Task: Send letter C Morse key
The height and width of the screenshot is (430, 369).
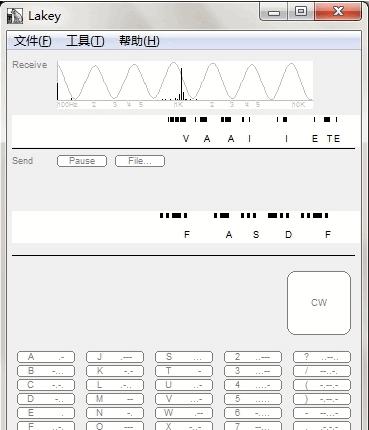Action: (46, 385)
